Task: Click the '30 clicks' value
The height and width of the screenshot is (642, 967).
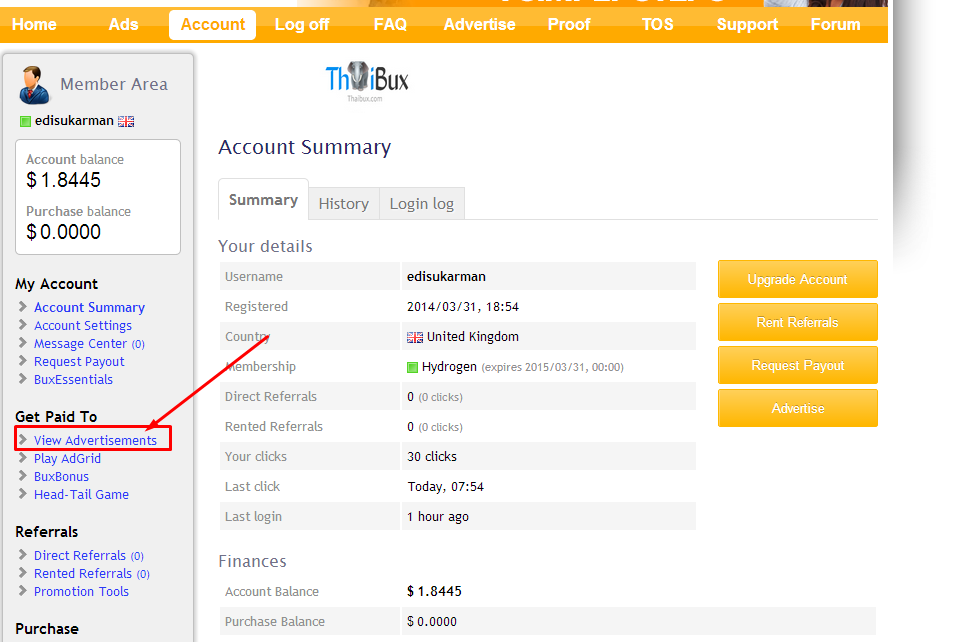Action: click(x=432, y=456)
